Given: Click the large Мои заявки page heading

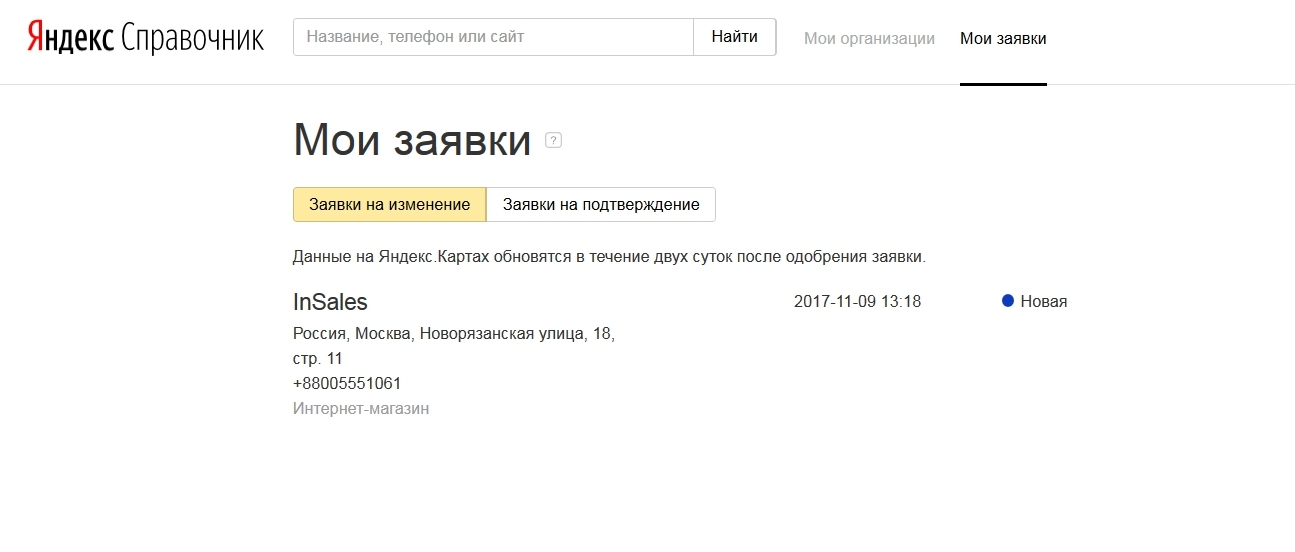Looking at the screenshot, I should [x=411, y=141].
